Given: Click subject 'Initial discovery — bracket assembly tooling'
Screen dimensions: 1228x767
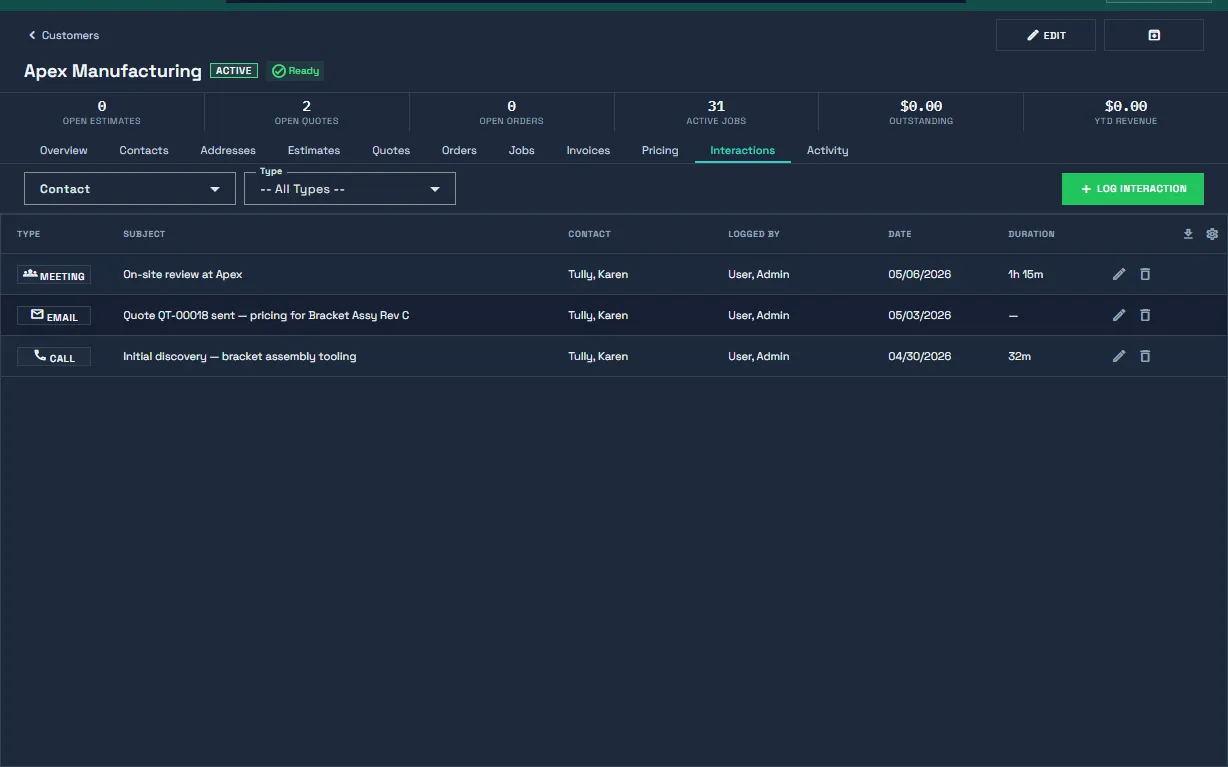Looking at the screenshot, I should coord(240,356).
